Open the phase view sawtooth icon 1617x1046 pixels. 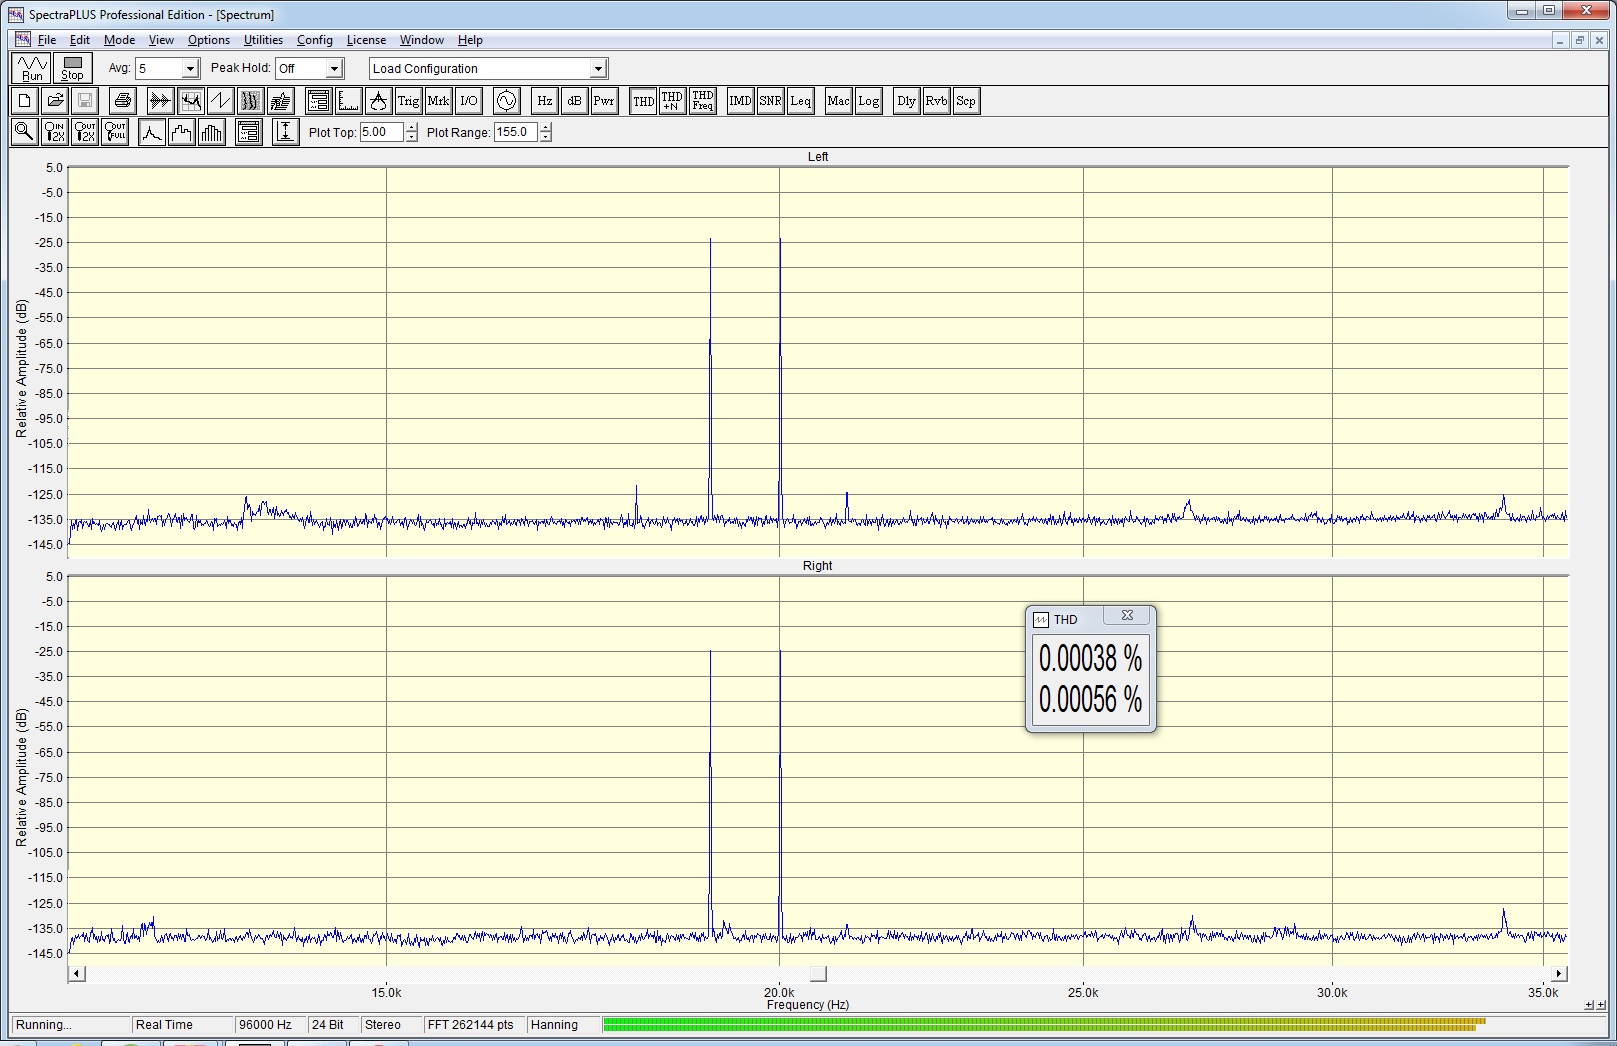point(220,101)
